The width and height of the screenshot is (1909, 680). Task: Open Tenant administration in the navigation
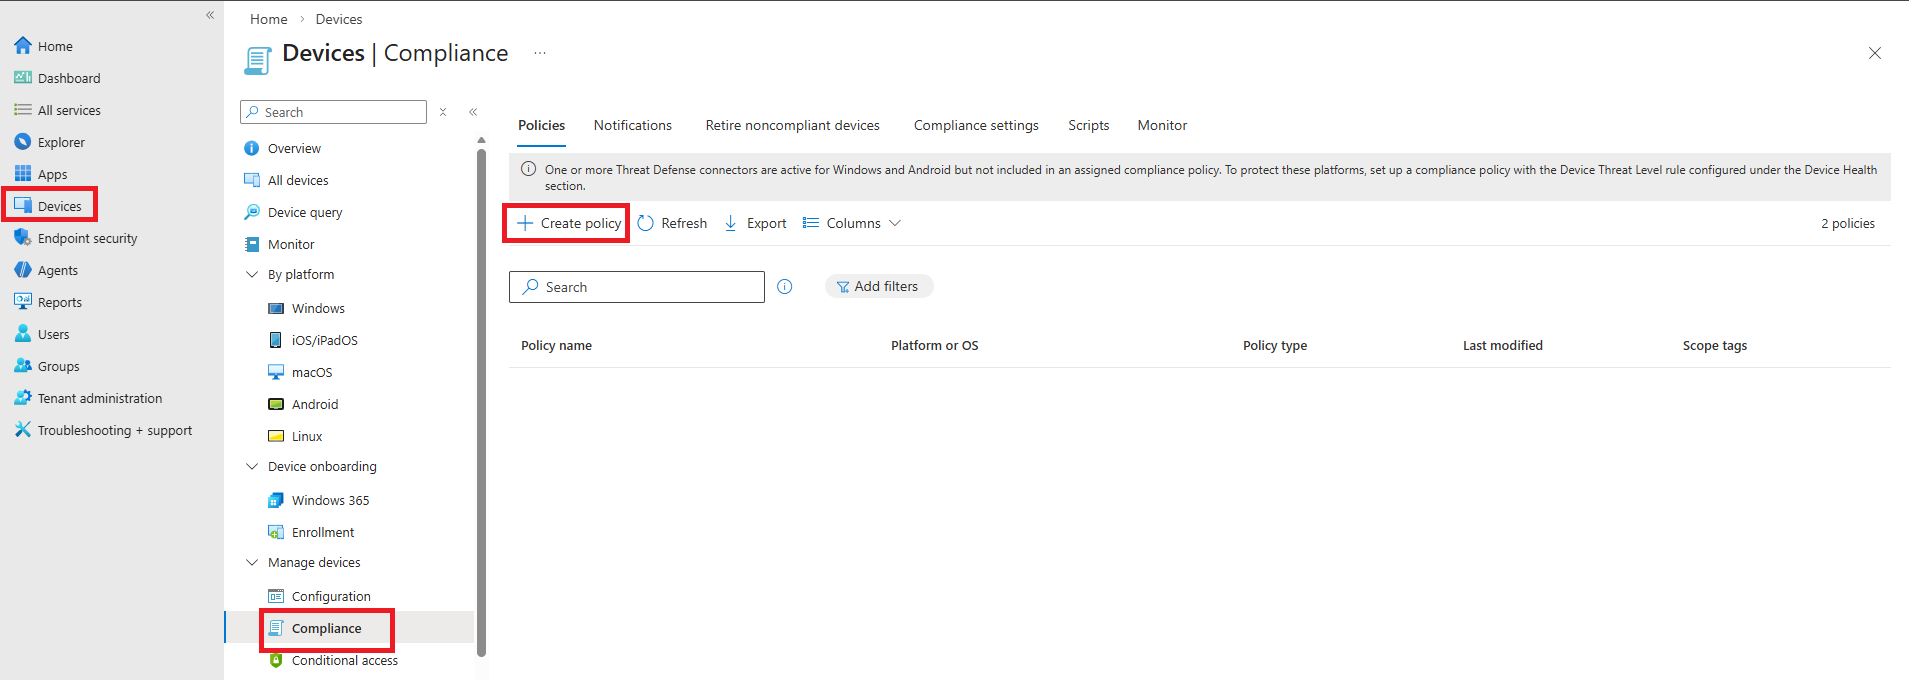(88, 398)
